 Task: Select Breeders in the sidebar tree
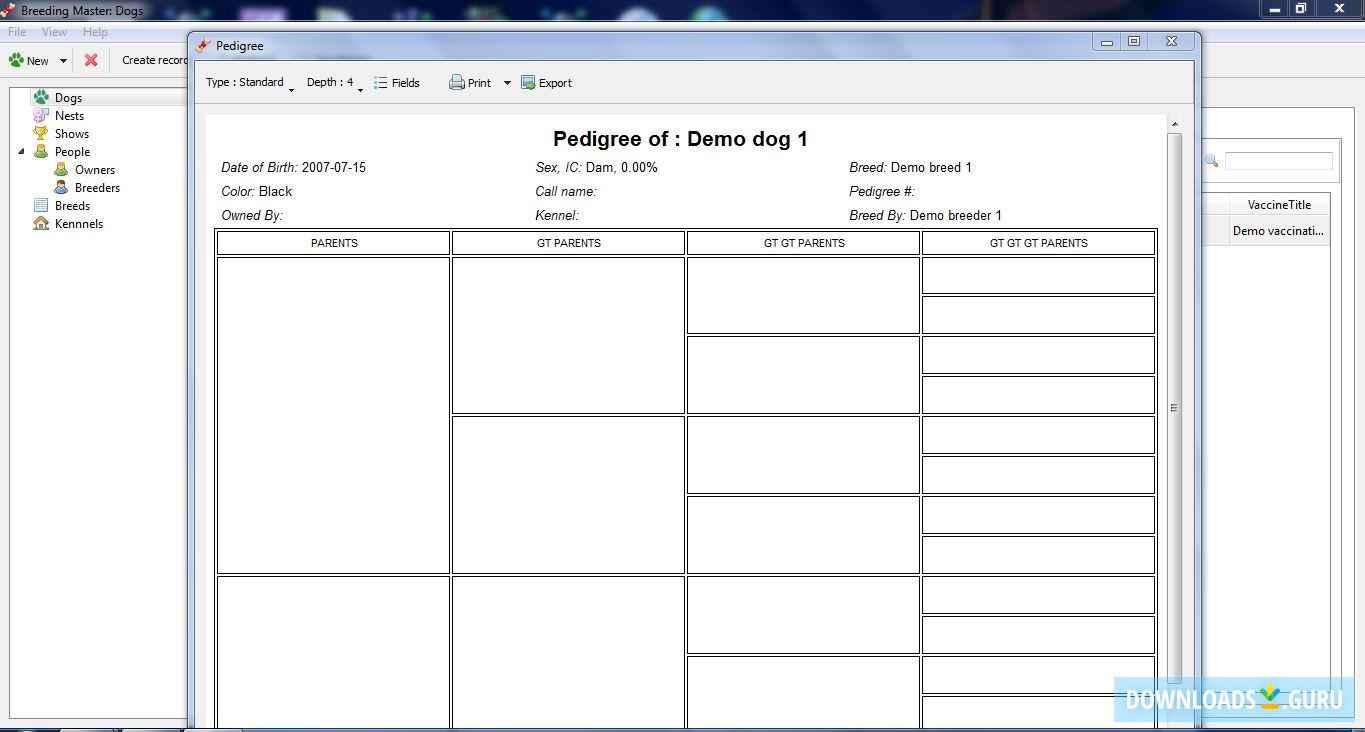pyautogui.click(x=97, y=188)
